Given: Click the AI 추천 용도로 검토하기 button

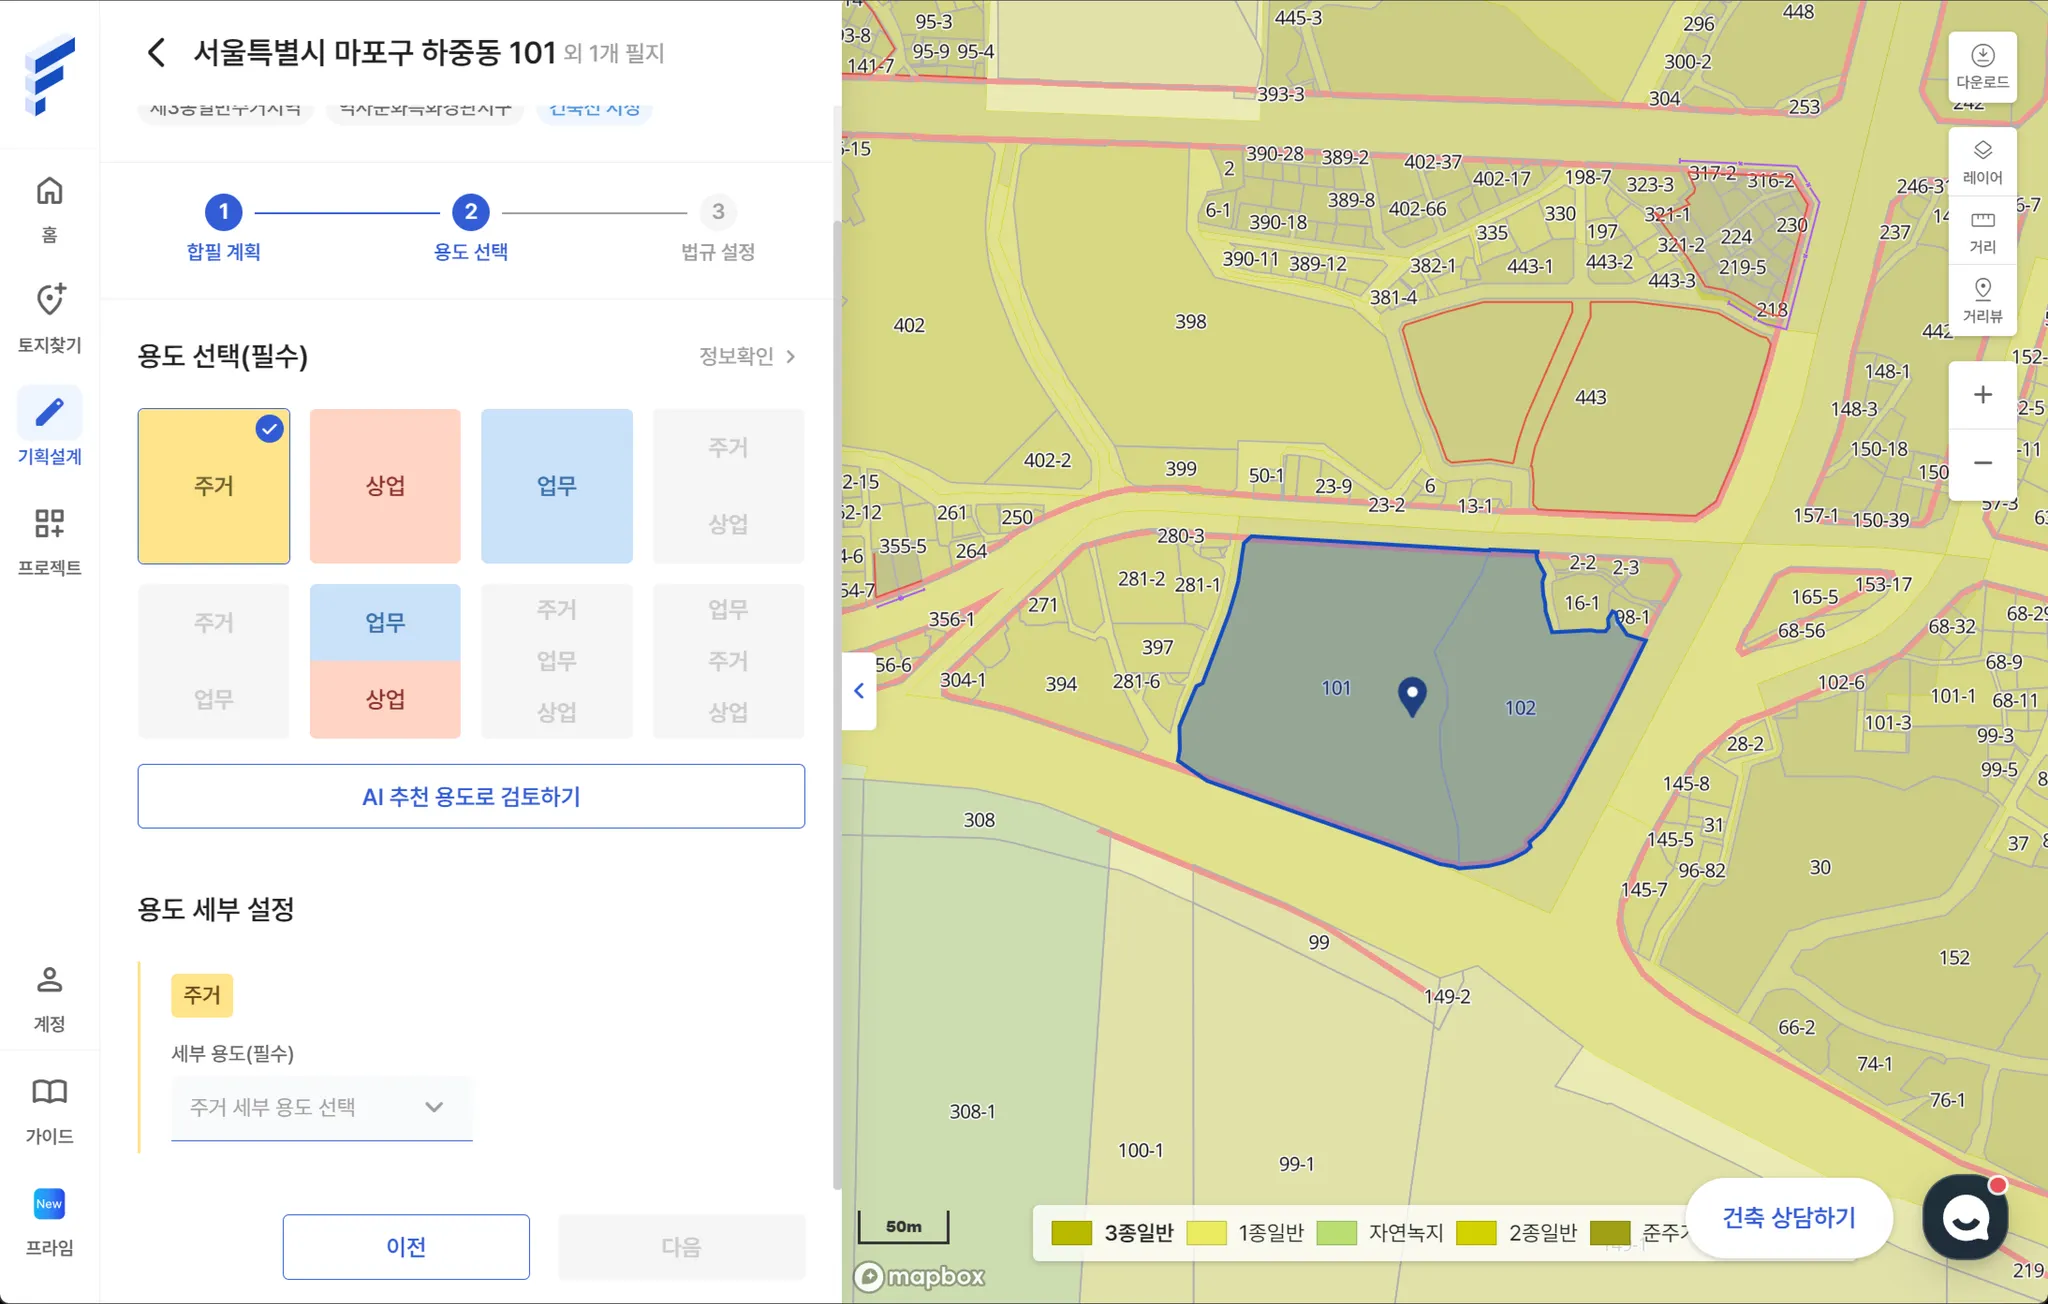Looking at the screenshot, I should (471, 796).
